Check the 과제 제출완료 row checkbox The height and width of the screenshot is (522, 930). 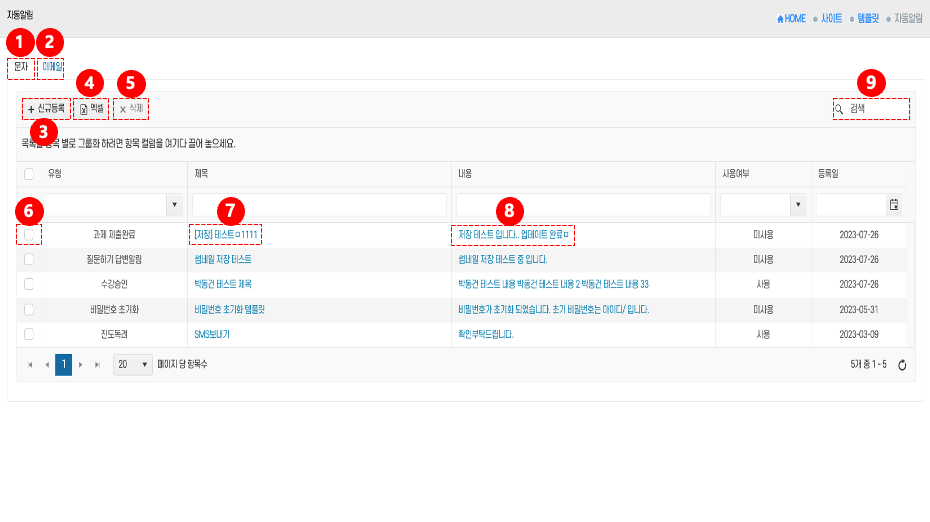29,234
